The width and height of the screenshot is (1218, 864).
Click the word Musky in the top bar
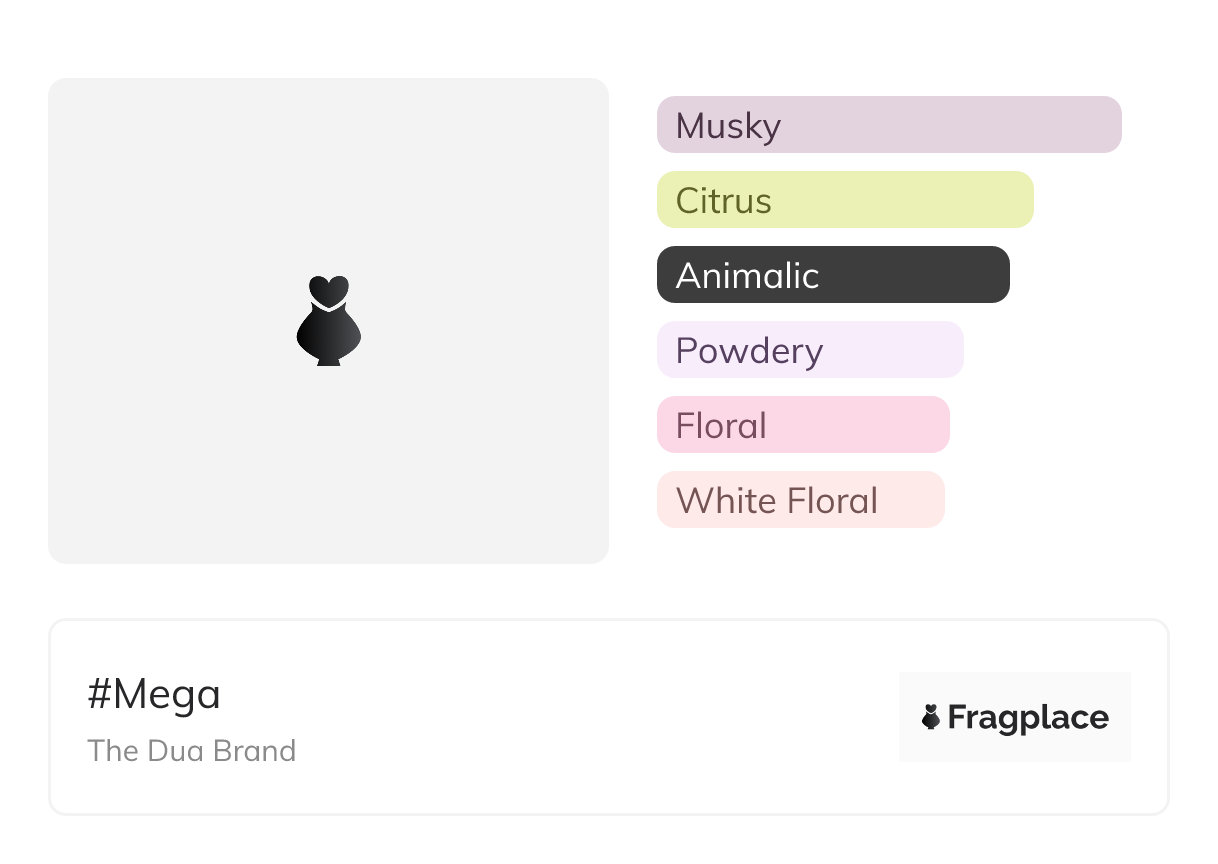click(728, 127)
